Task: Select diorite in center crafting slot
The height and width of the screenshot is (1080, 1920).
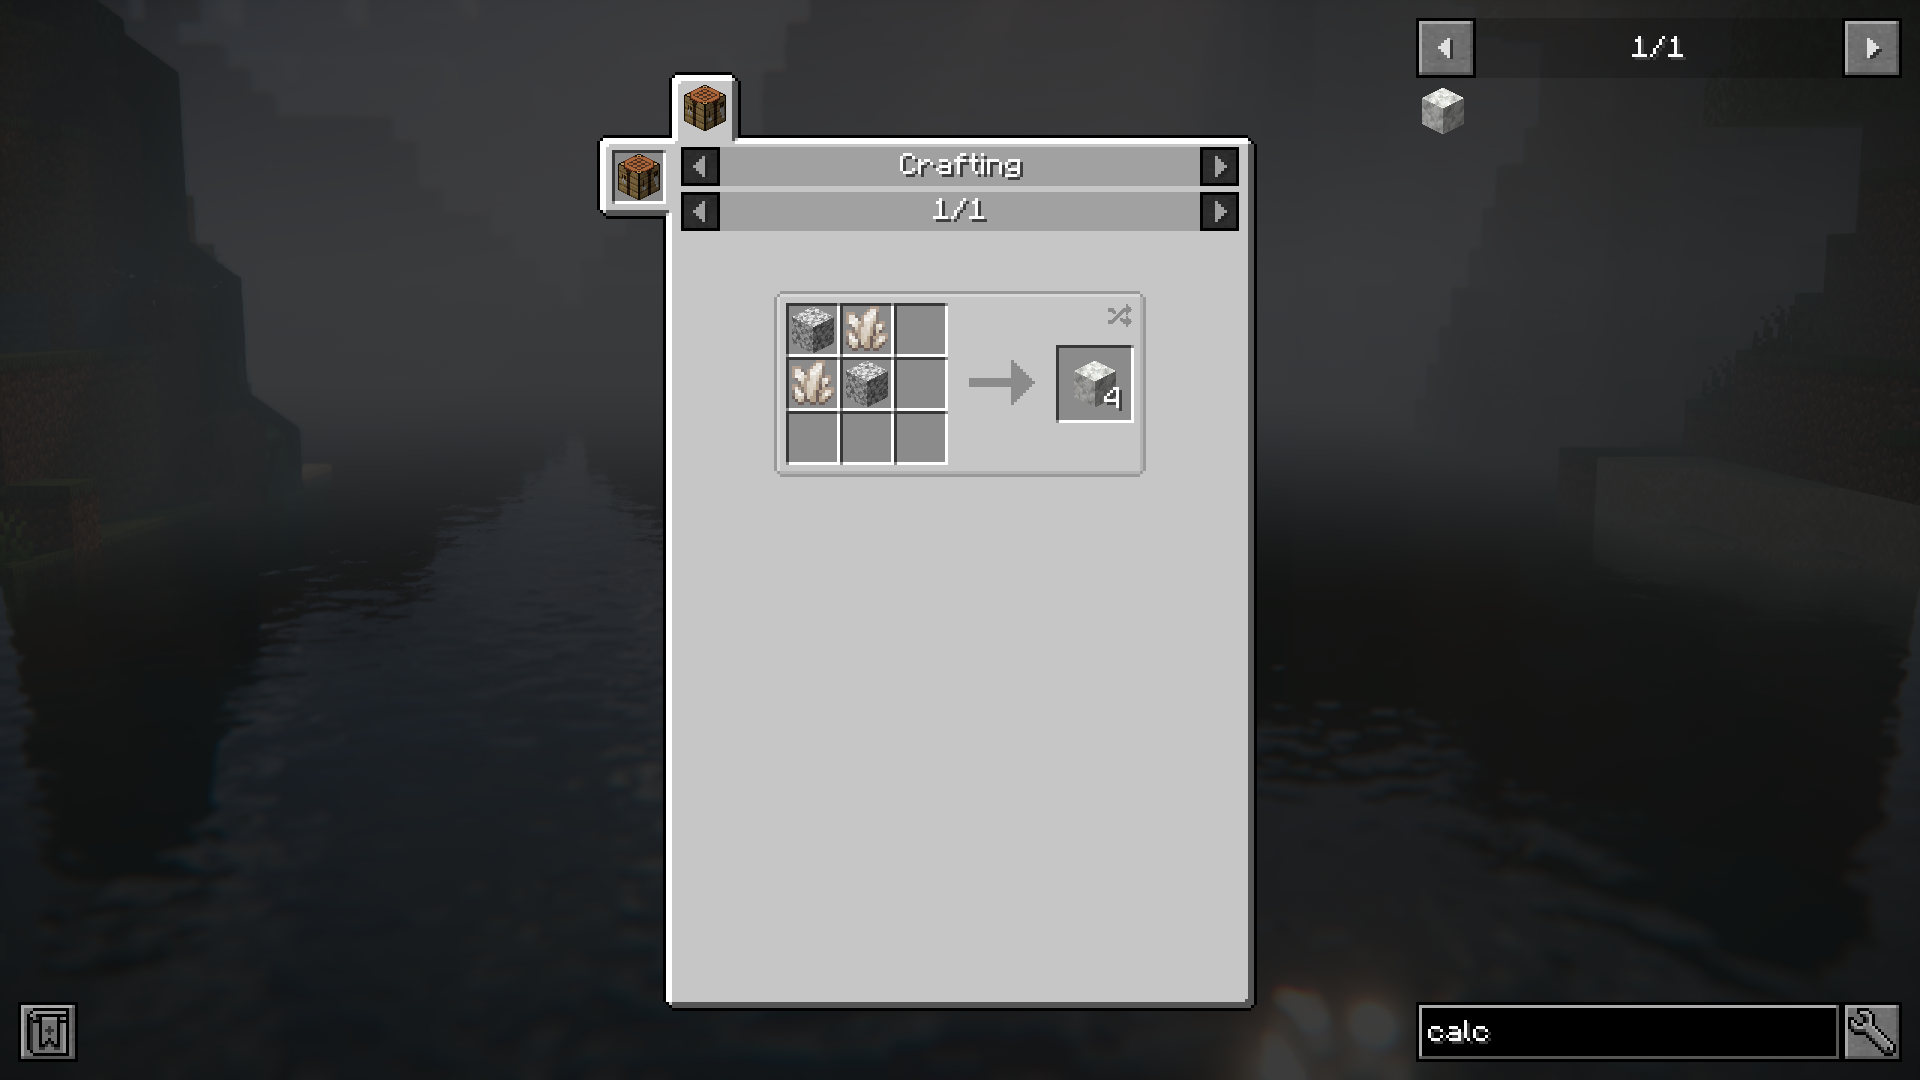Action: (x=866, y=384)
